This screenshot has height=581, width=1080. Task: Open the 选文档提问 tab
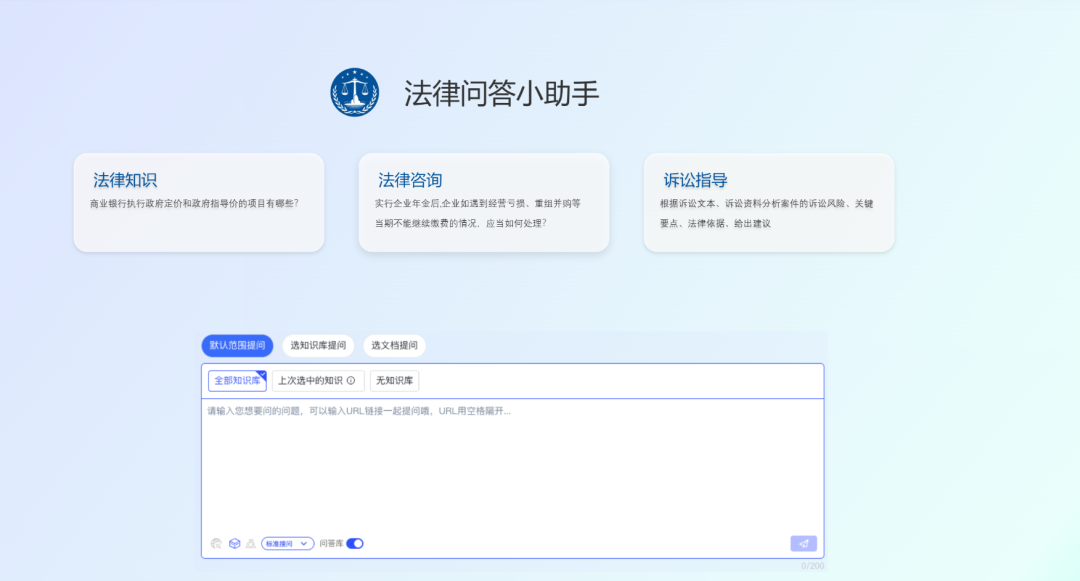pos(394,346)
